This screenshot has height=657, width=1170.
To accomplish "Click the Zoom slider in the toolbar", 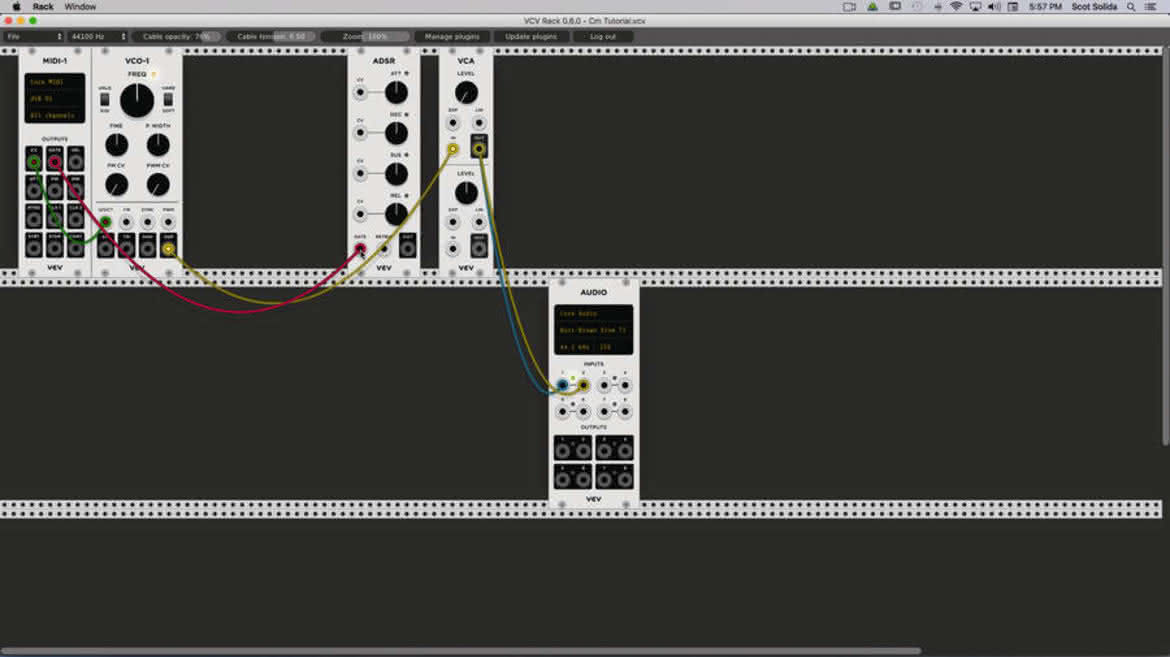I will pos(366,37).
